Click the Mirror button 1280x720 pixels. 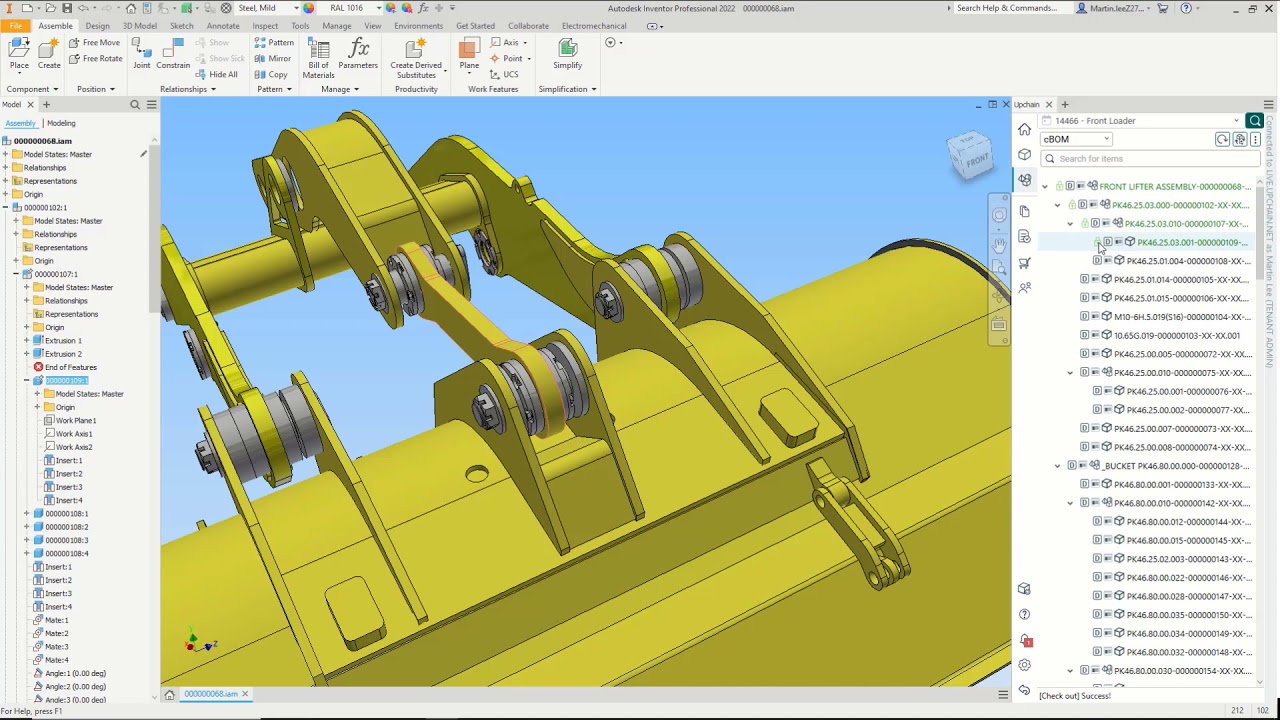[x=273, y=59]
